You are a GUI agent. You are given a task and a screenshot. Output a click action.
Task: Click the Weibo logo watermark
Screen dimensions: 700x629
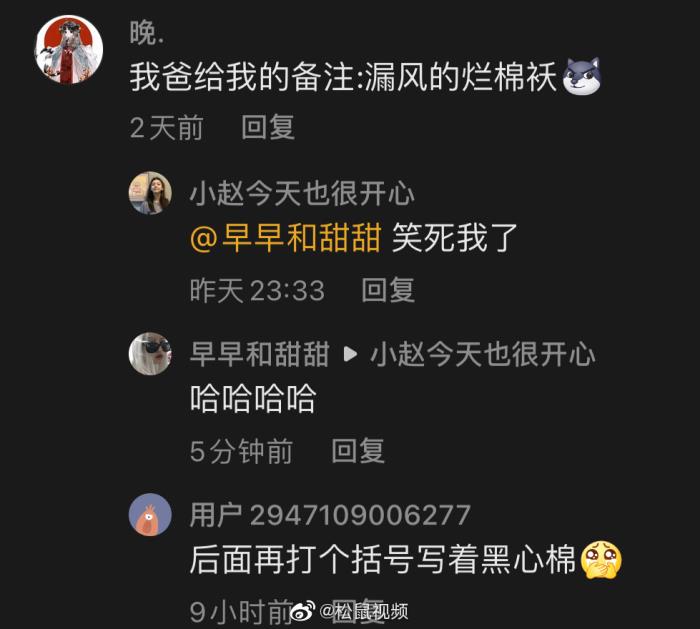point(303,611)
